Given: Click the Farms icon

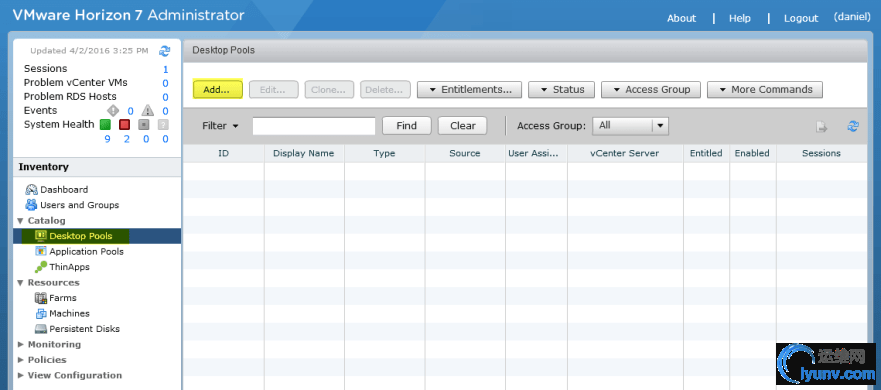Looking at the screenshot, I should tap(41, 298).
